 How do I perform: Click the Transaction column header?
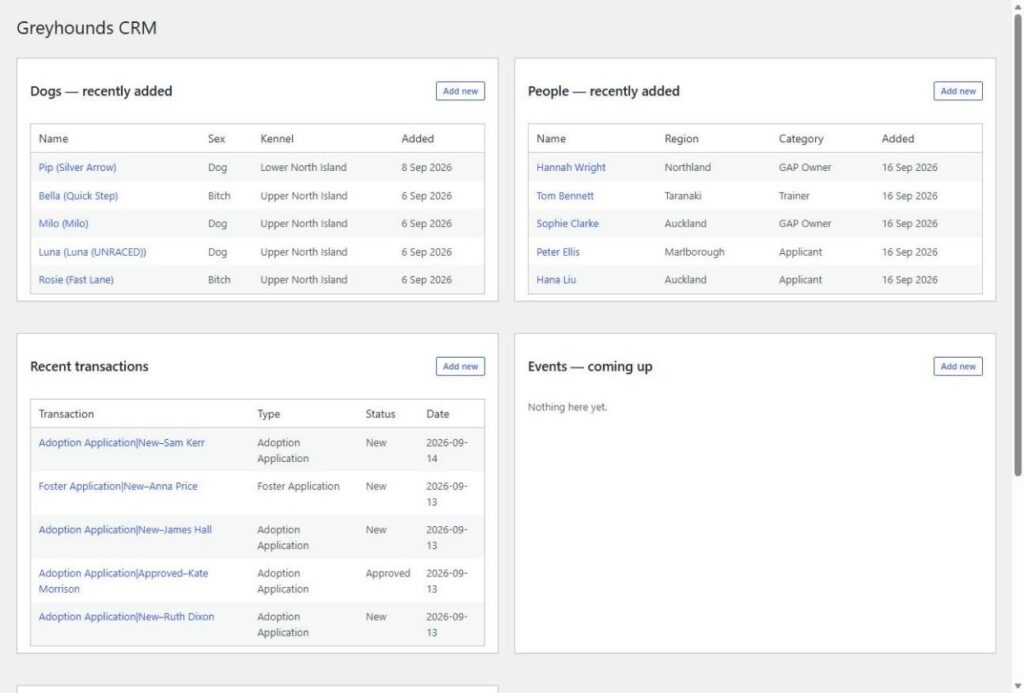tap(66, 414)
